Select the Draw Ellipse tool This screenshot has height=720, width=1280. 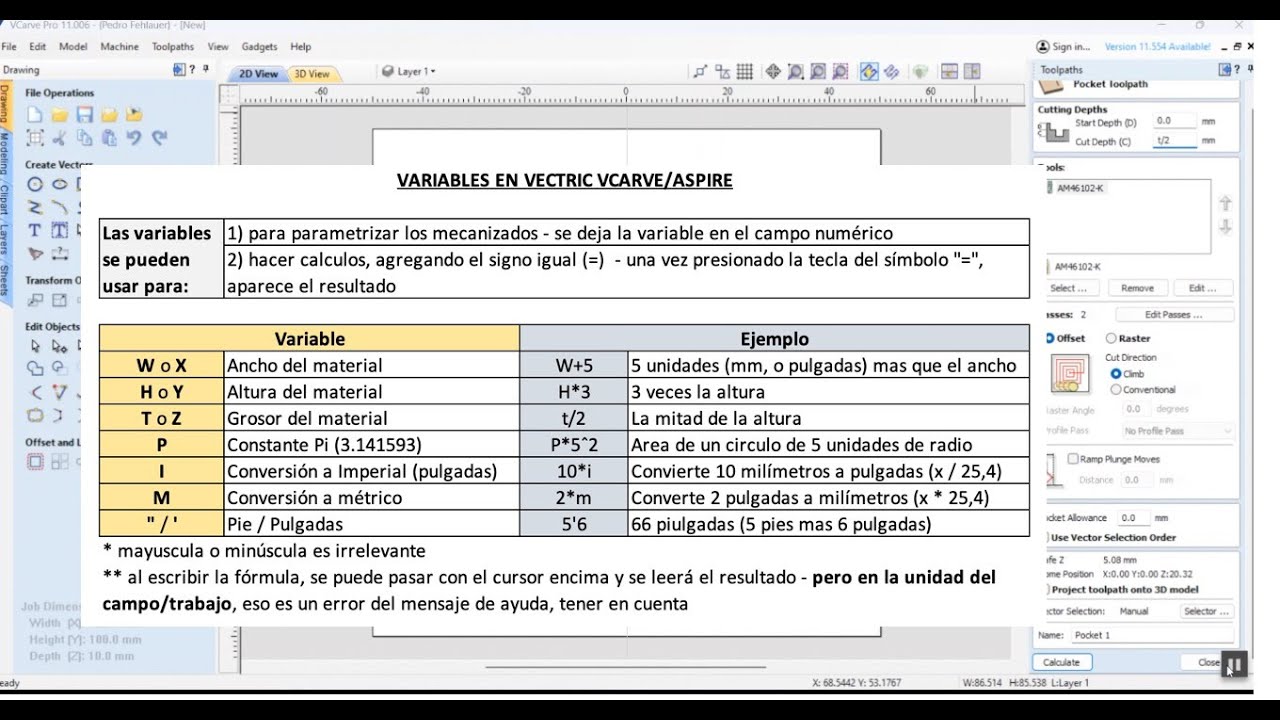59,184
